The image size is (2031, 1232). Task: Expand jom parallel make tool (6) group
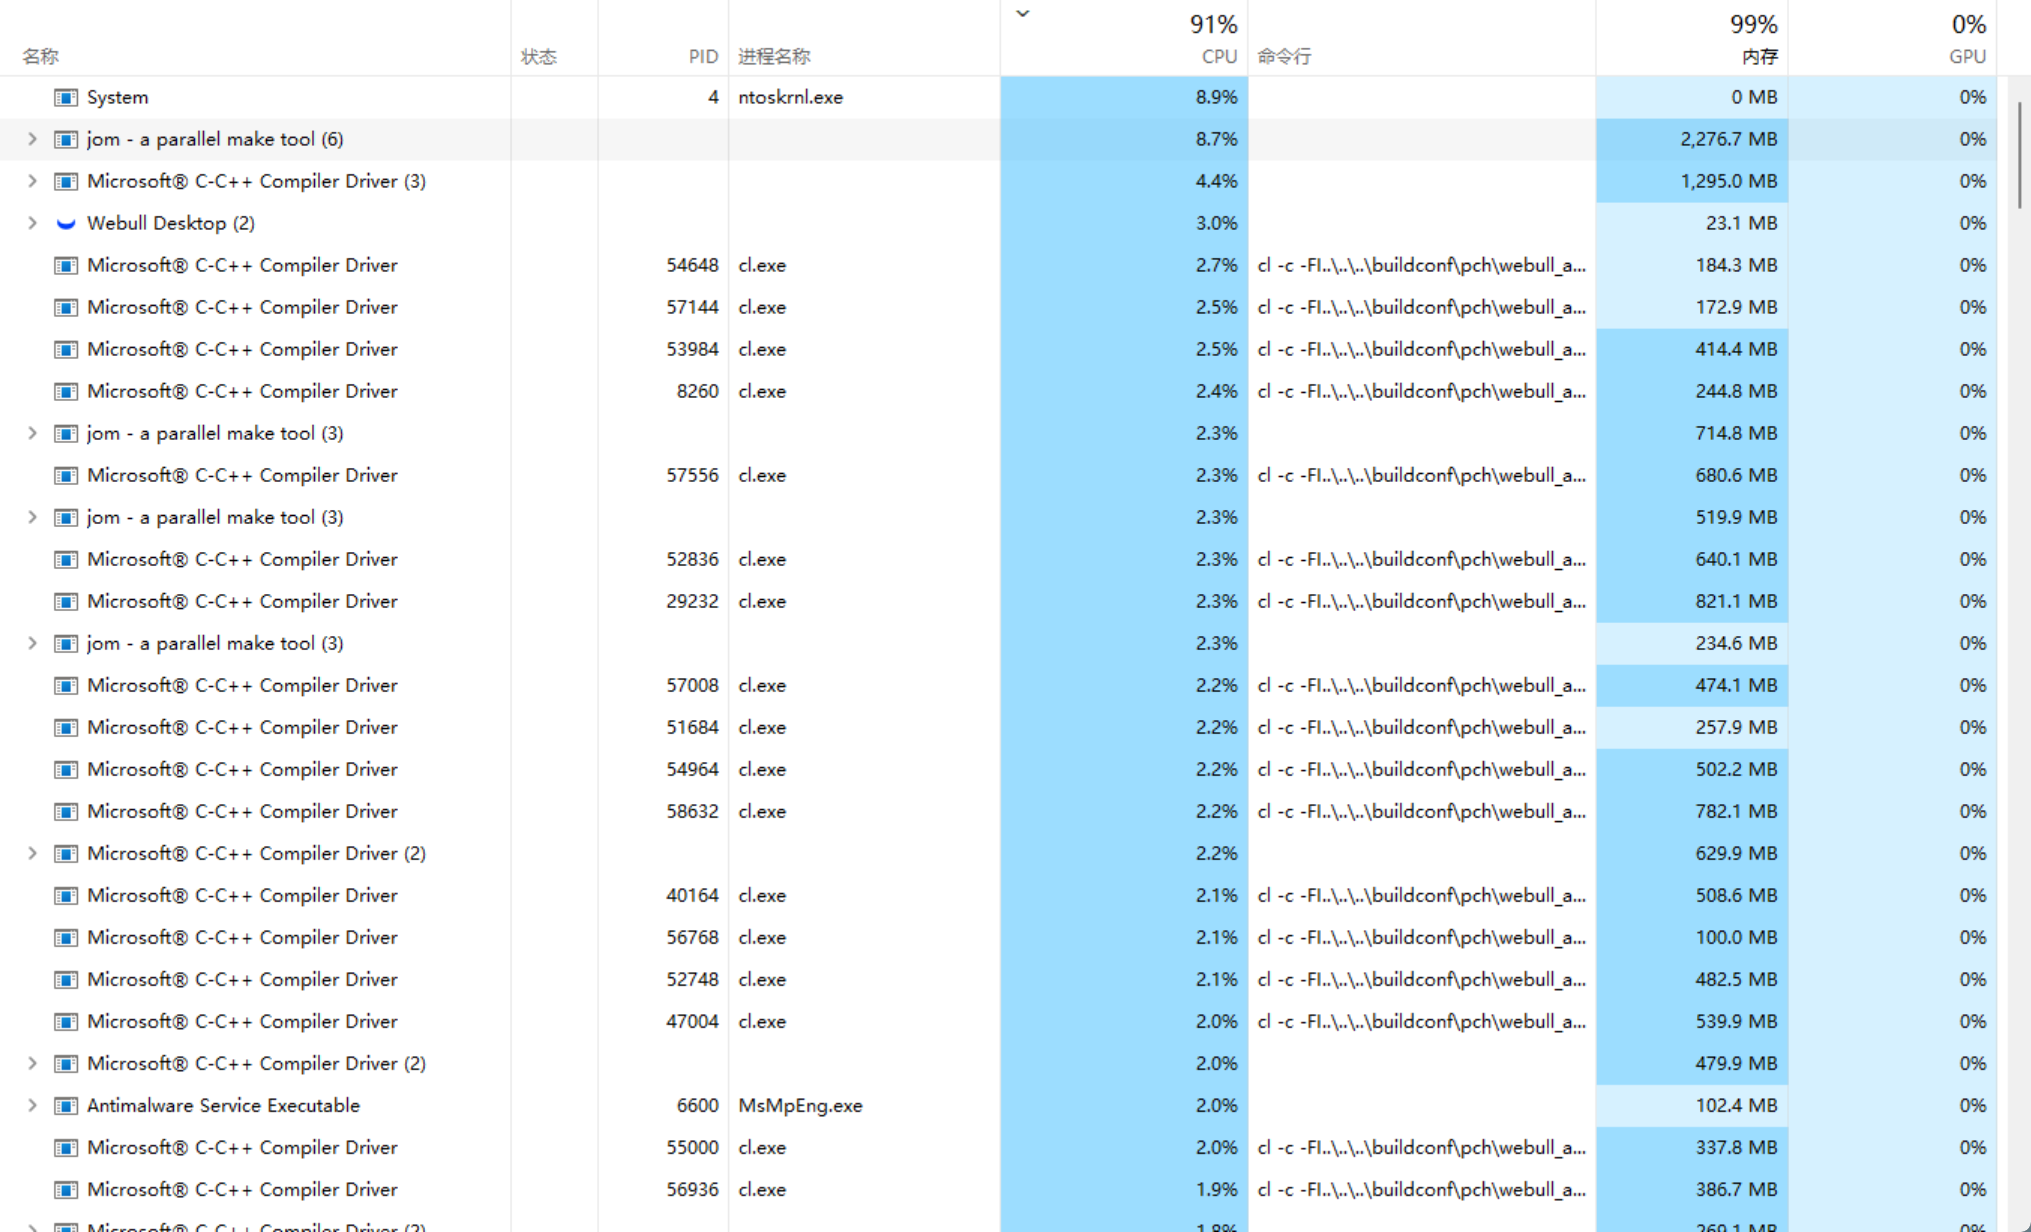click(x=32, y=139)
